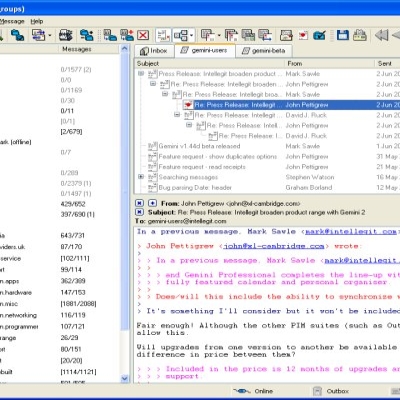The image size is (400, 400).
Task: Click the blue floppy disk save icon
Action: [342, 35]
